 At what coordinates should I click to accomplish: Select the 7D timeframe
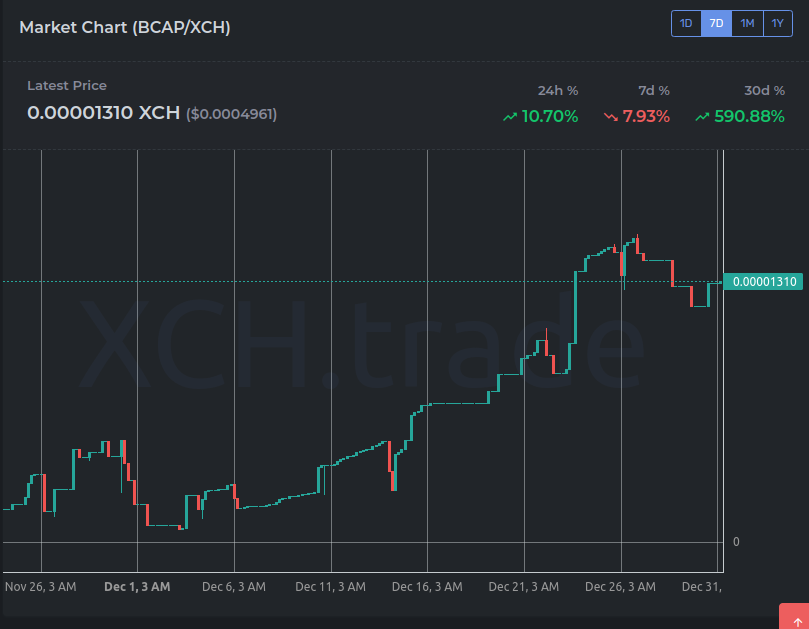tap(716, 23)
